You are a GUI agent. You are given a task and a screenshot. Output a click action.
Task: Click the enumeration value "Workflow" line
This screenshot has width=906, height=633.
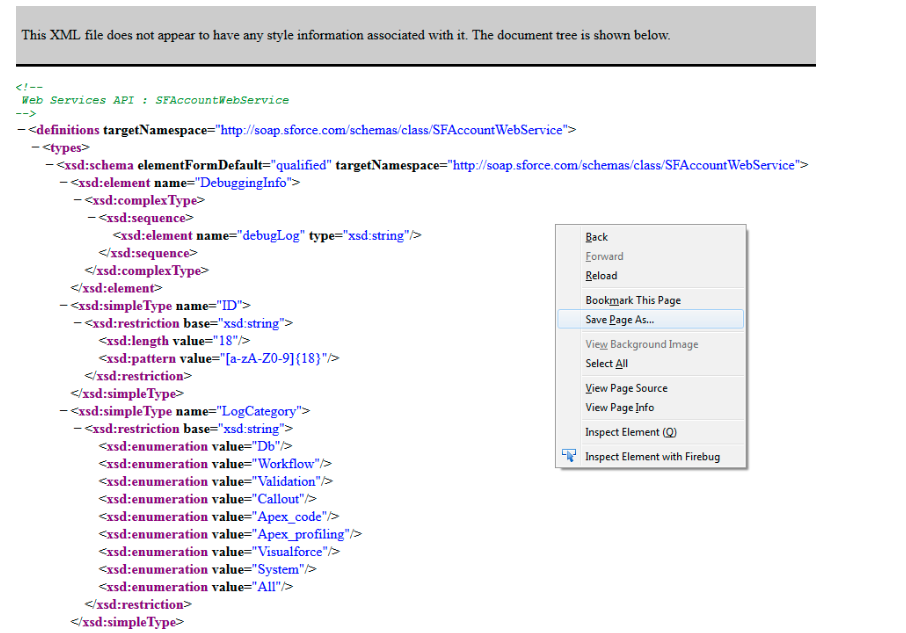215,464
